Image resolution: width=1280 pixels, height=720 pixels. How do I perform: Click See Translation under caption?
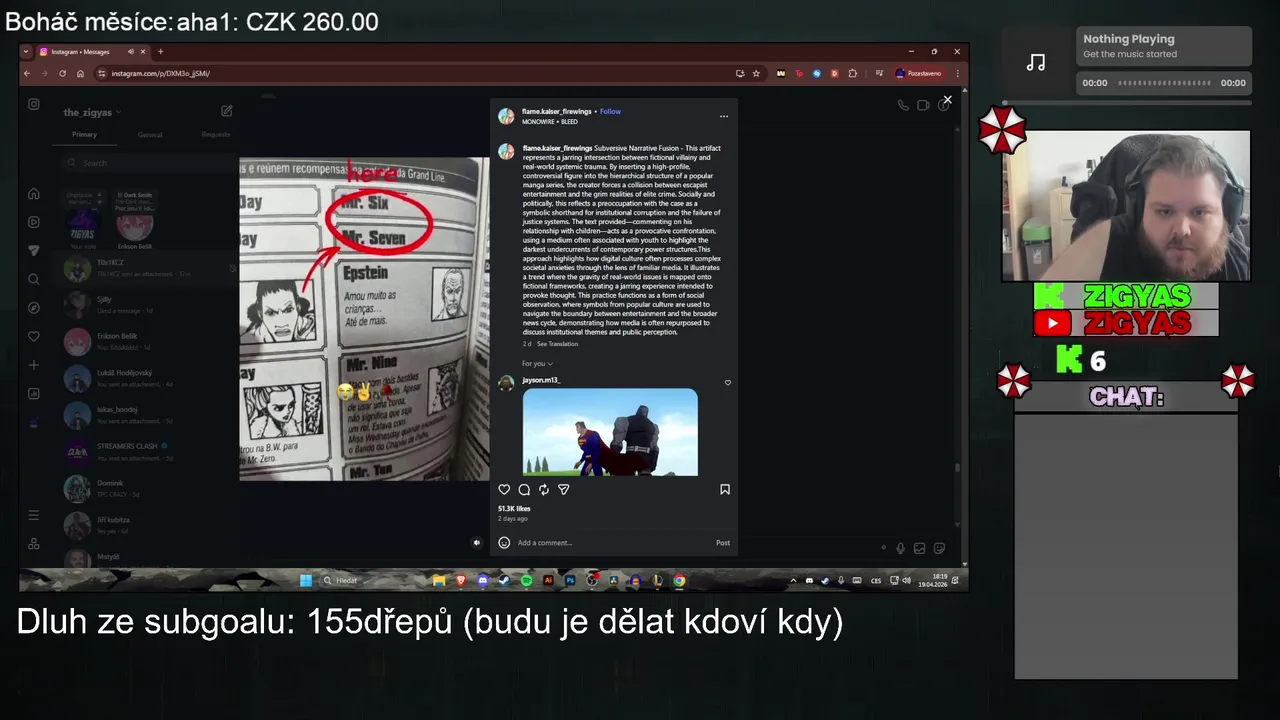(557, 344)
